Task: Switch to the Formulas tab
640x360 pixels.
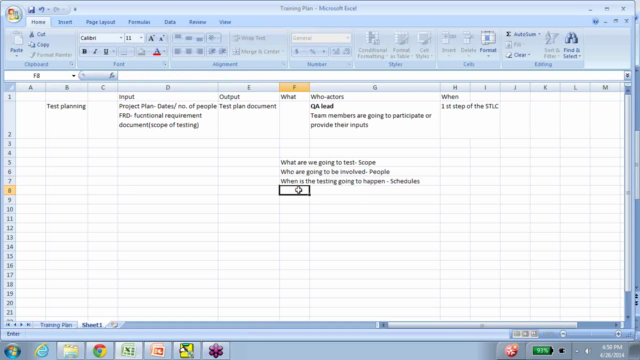Action: click(139, 22)
